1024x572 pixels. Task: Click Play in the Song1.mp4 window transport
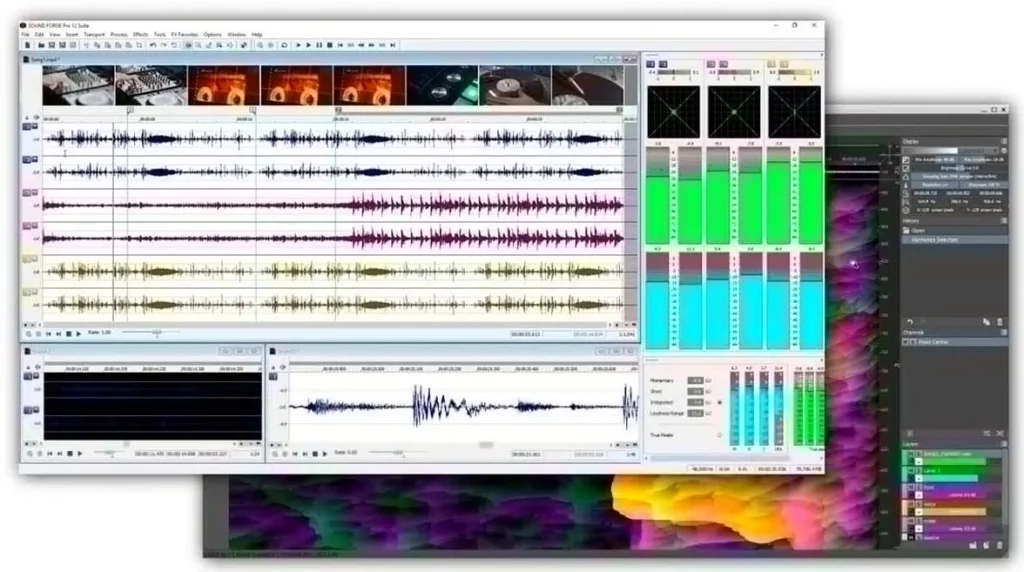(x=78, y=334)
